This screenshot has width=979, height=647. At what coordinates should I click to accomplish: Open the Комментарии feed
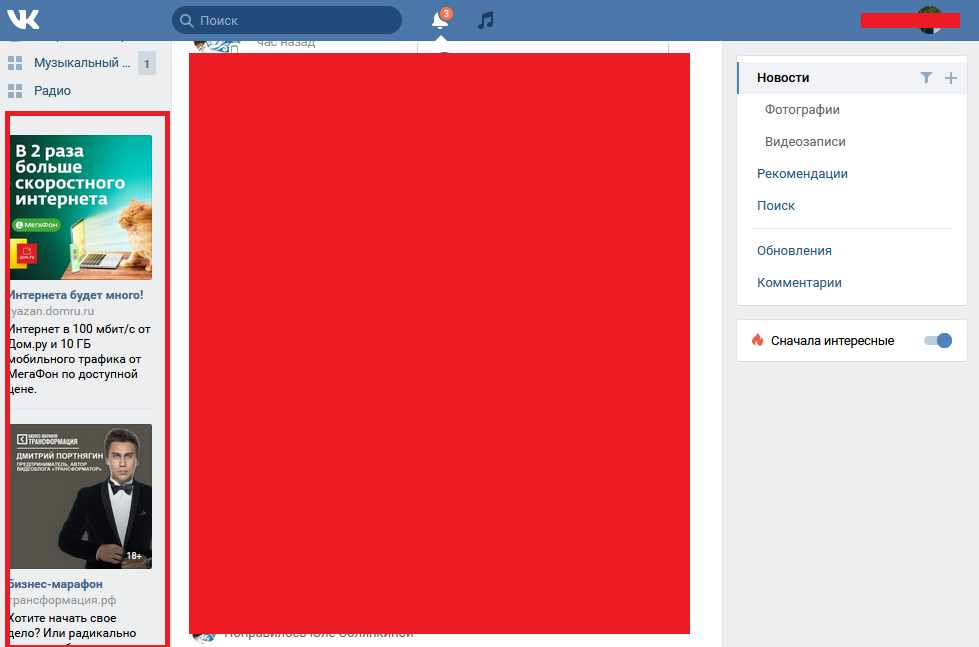tap(799, 283)
